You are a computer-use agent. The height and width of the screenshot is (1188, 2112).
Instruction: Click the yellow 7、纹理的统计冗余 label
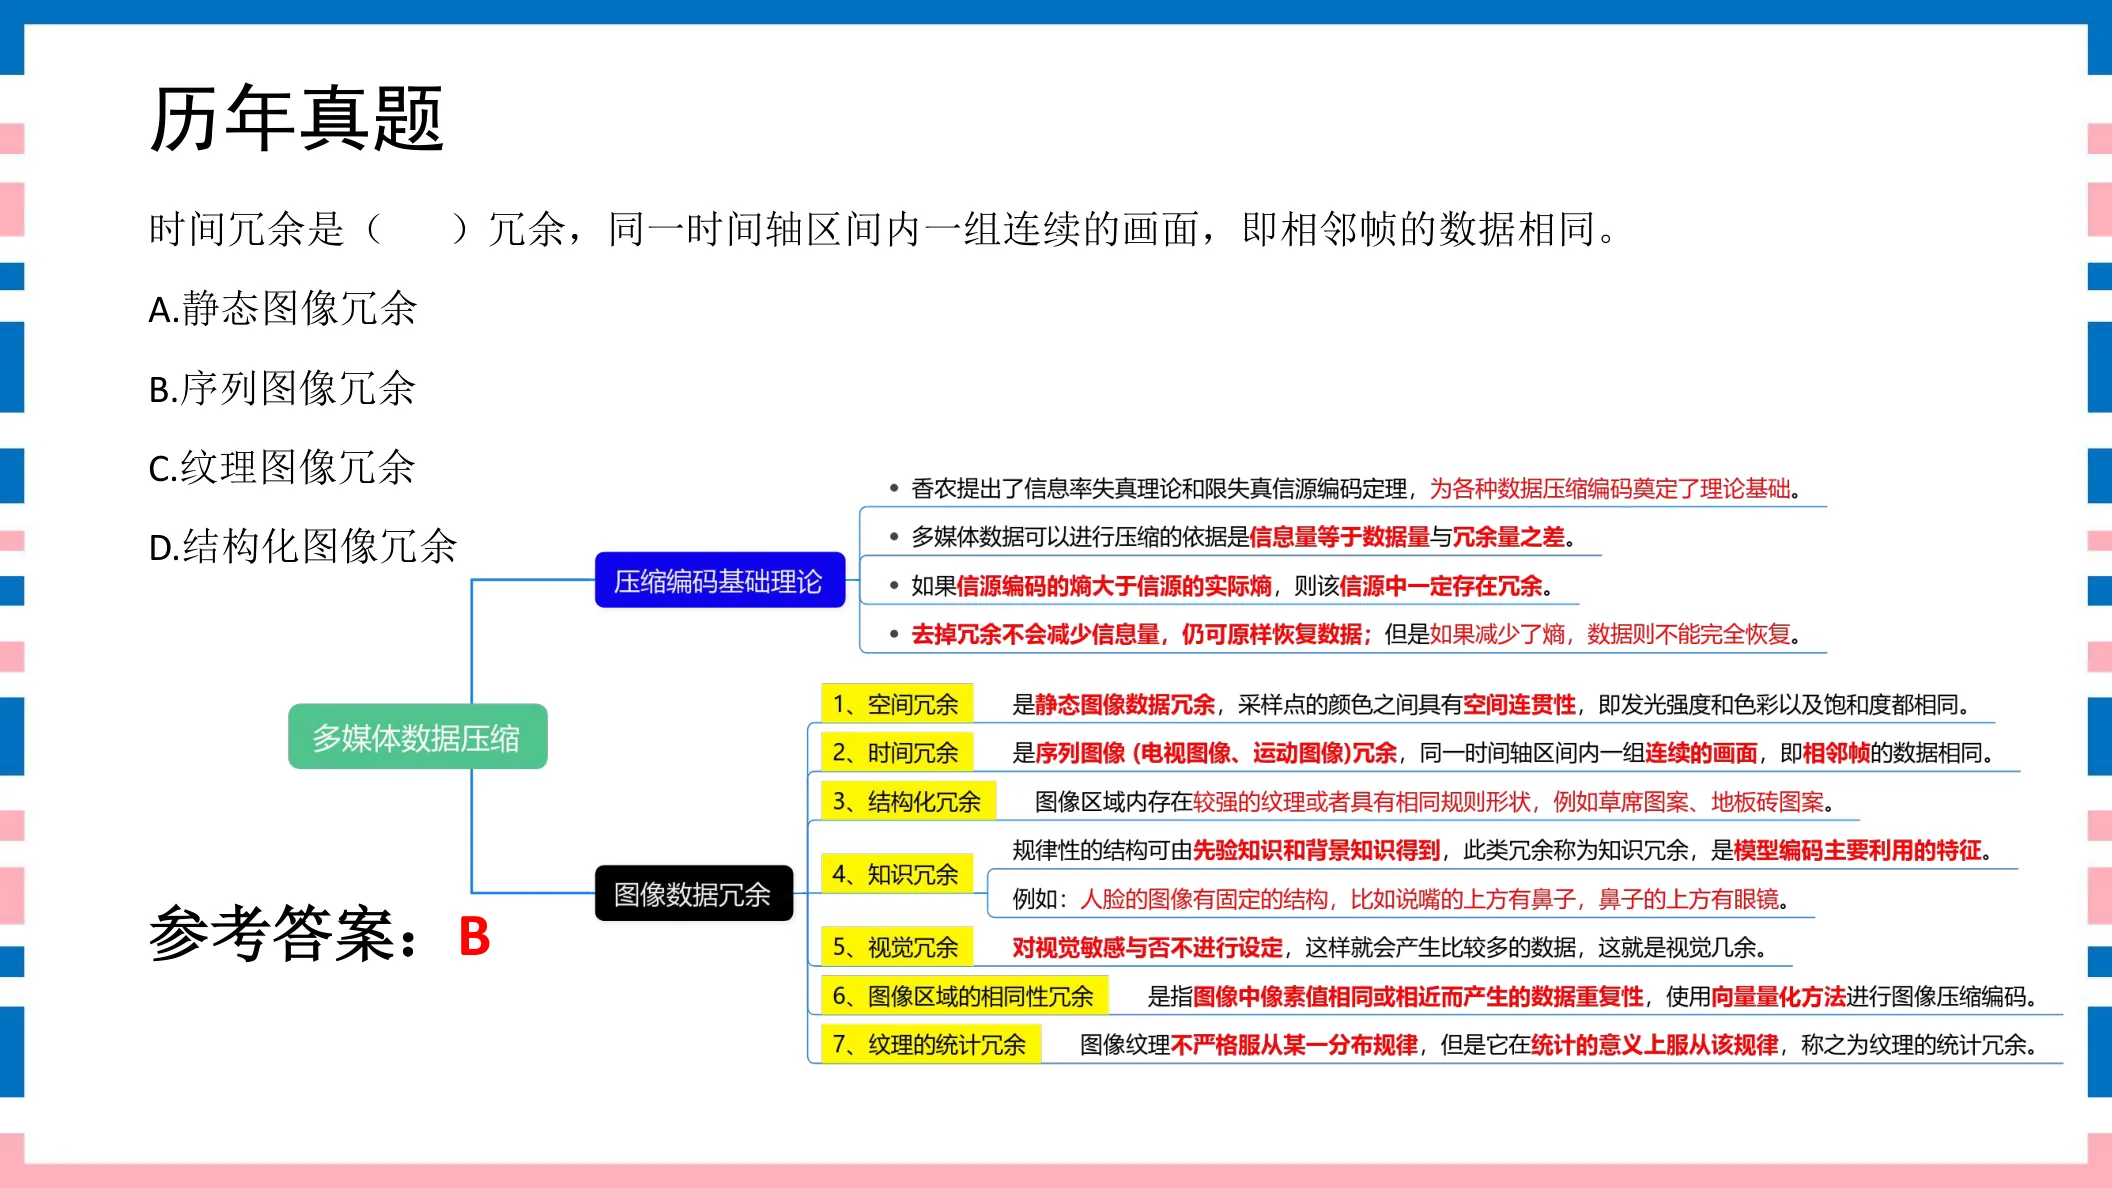point(930,1044)
